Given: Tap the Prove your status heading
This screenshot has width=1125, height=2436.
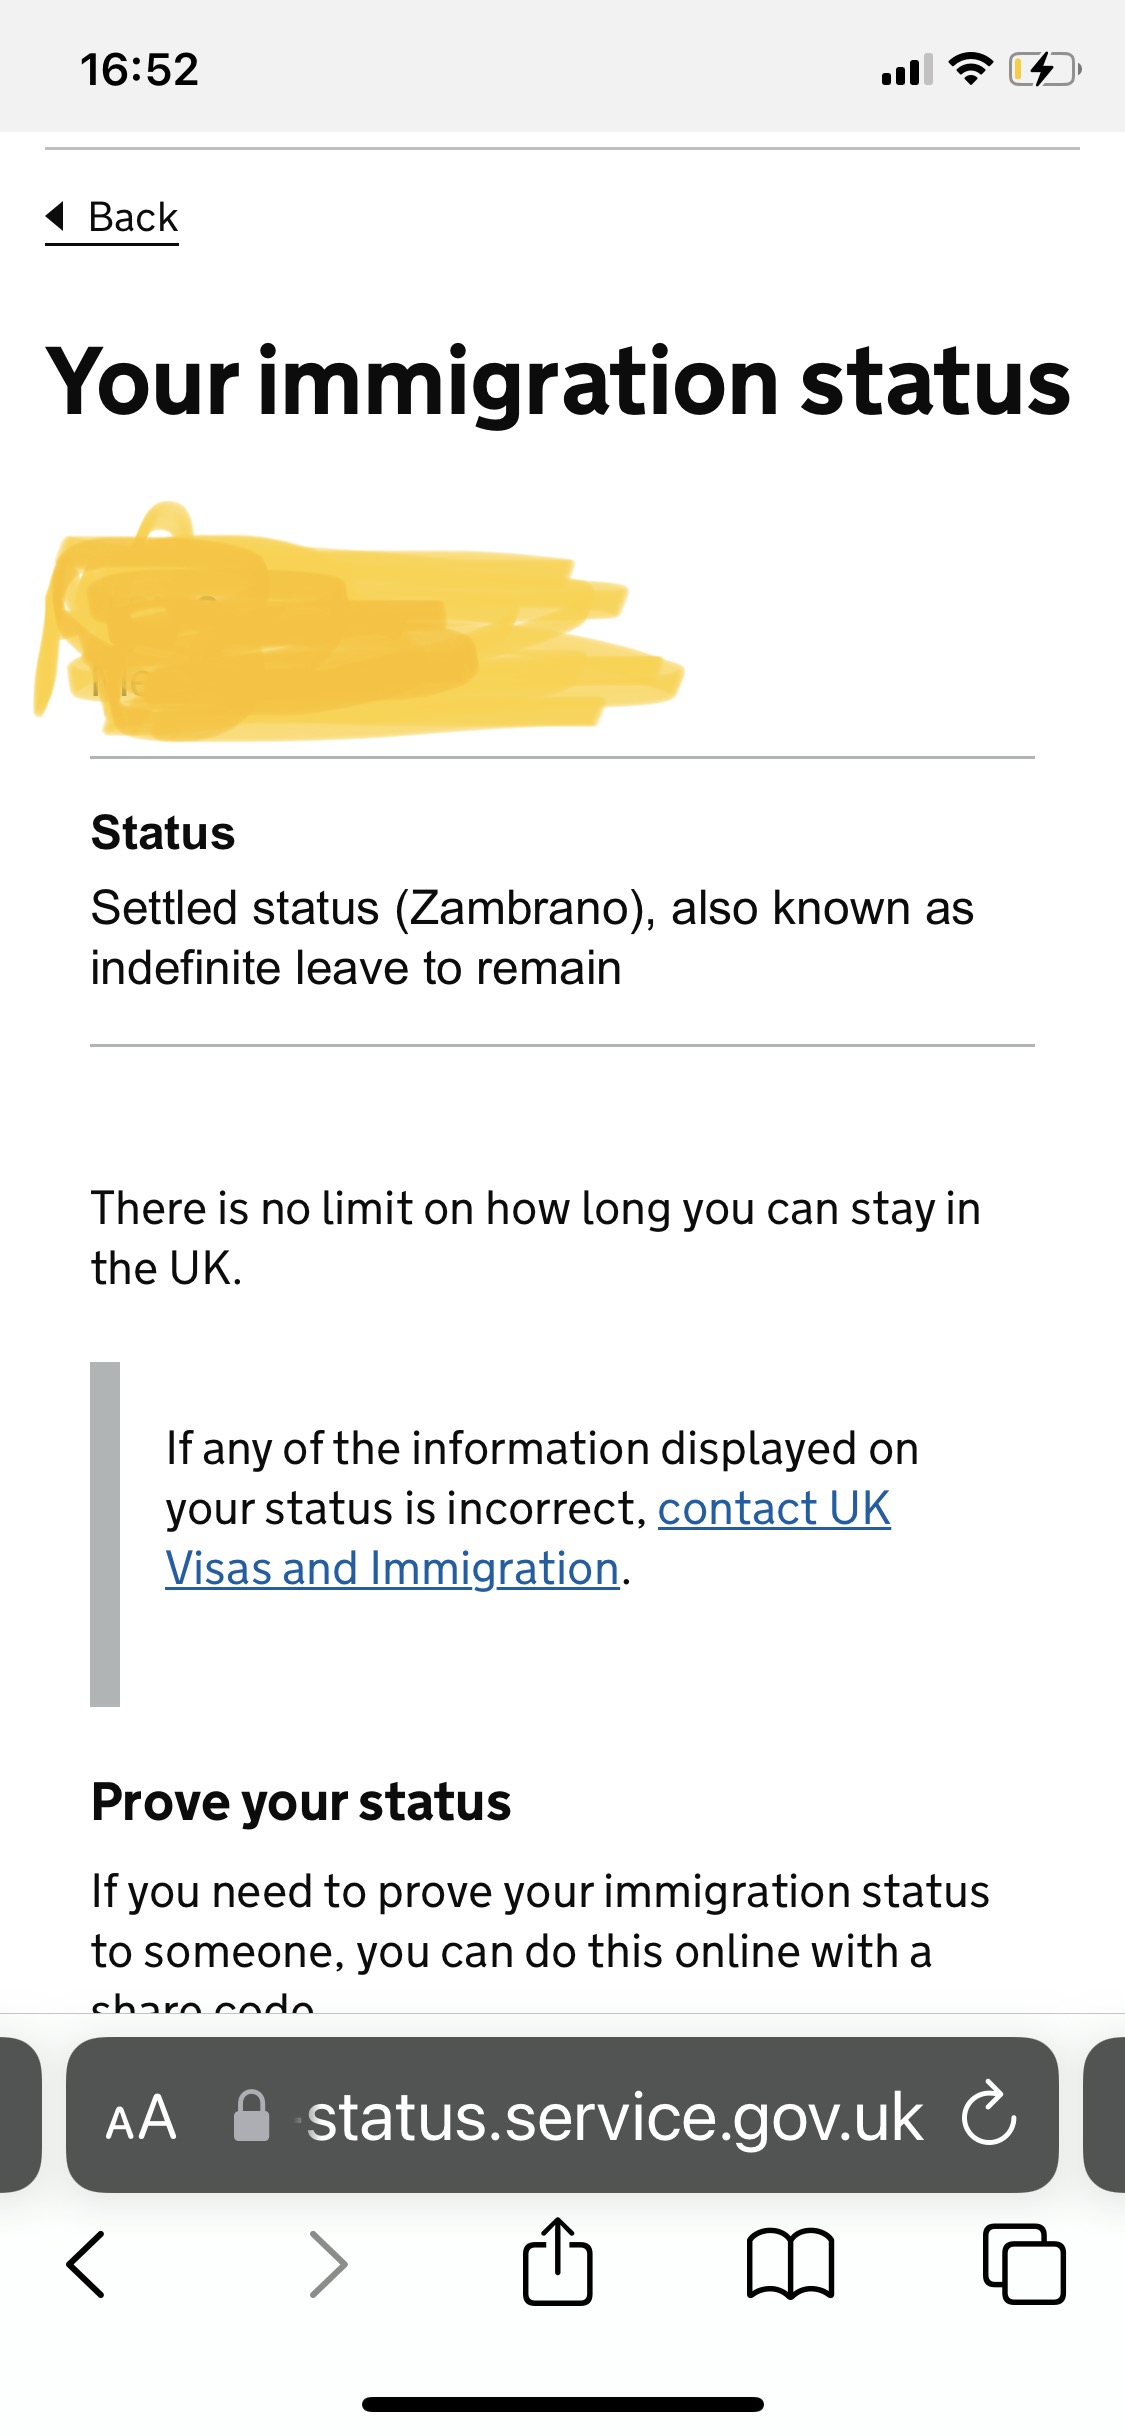Looking at the screenshot, I should tap(301, 1802).
